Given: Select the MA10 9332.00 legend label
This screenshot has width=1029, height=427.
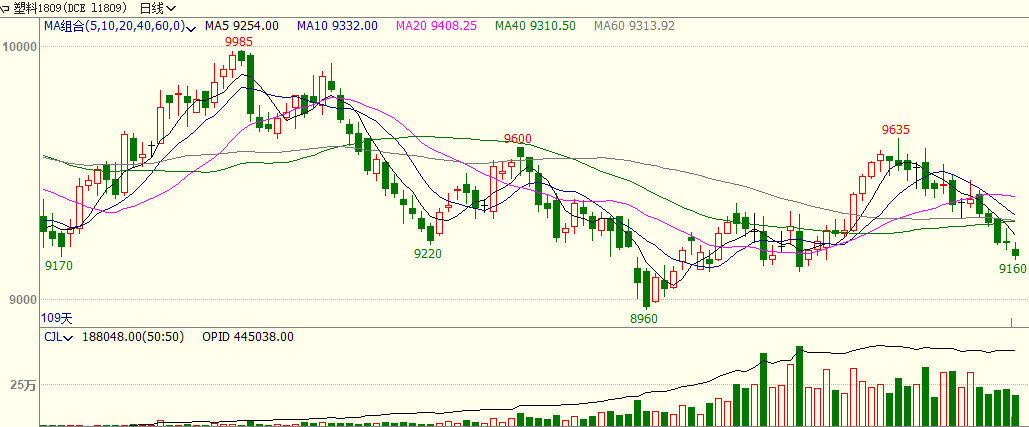Looking at the screenshot, I should 337,26.
